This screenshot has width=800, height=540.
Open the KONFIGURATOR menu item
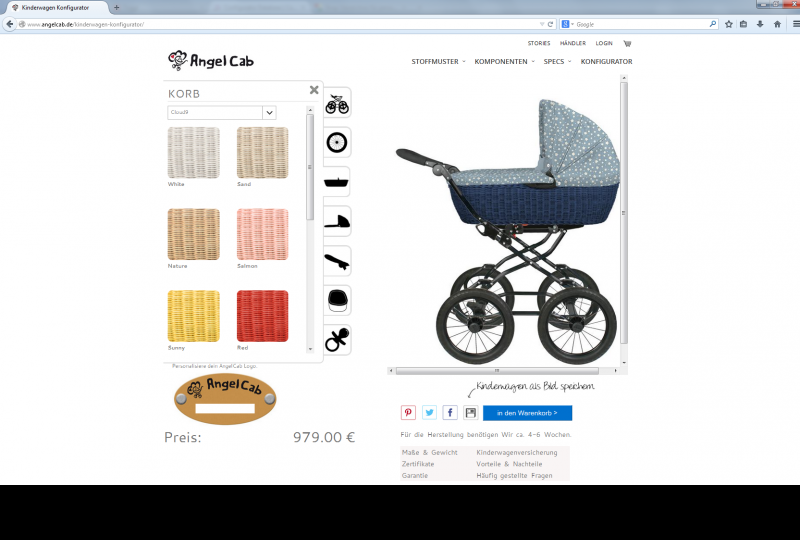tap(606, 61)
